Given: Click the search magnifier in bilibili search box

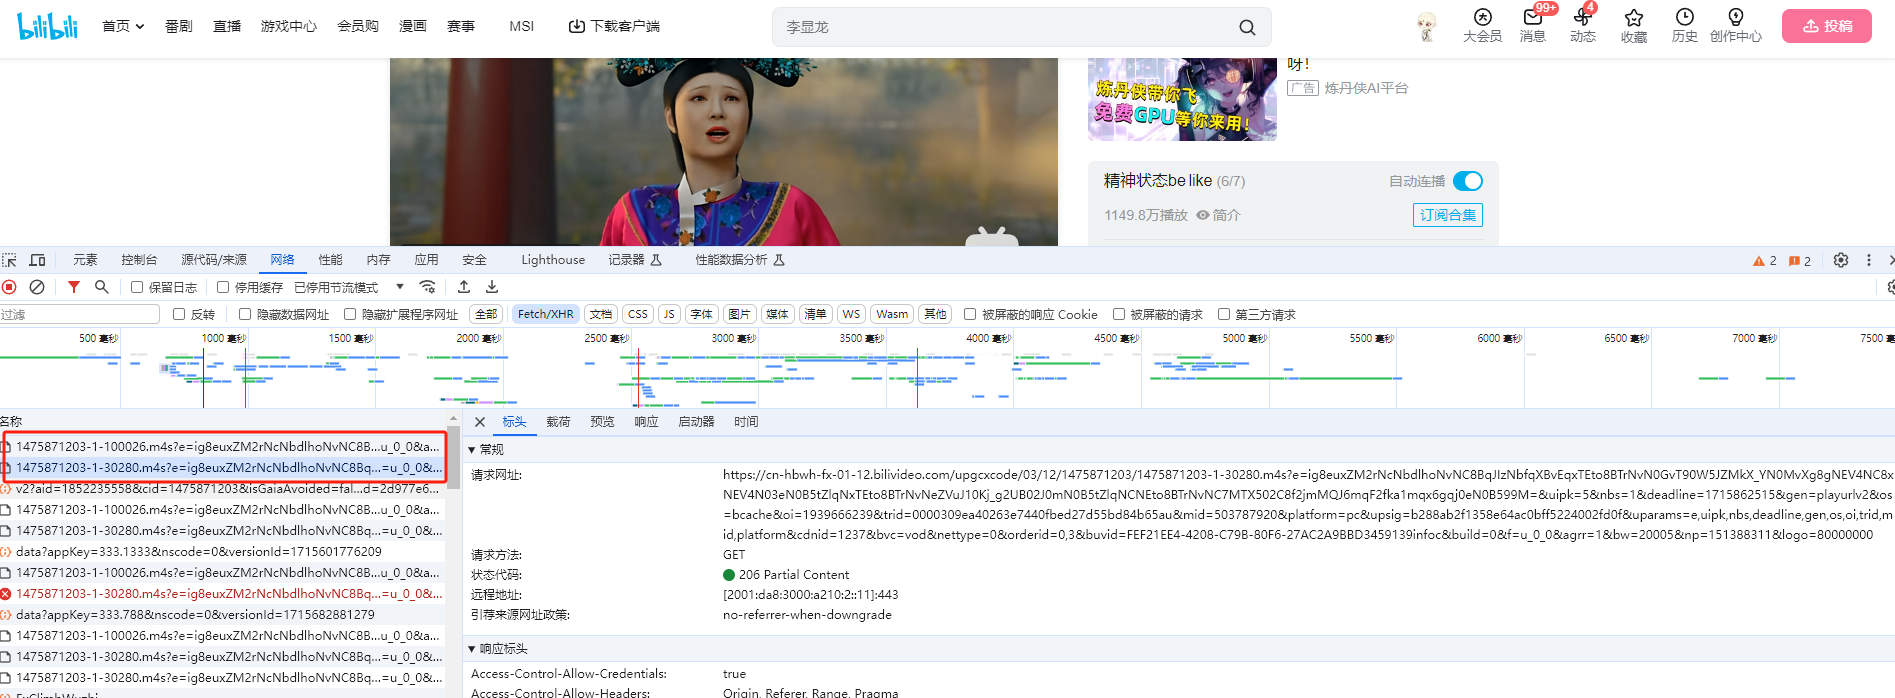Looking at the screenshot, I should (1247, 27).
